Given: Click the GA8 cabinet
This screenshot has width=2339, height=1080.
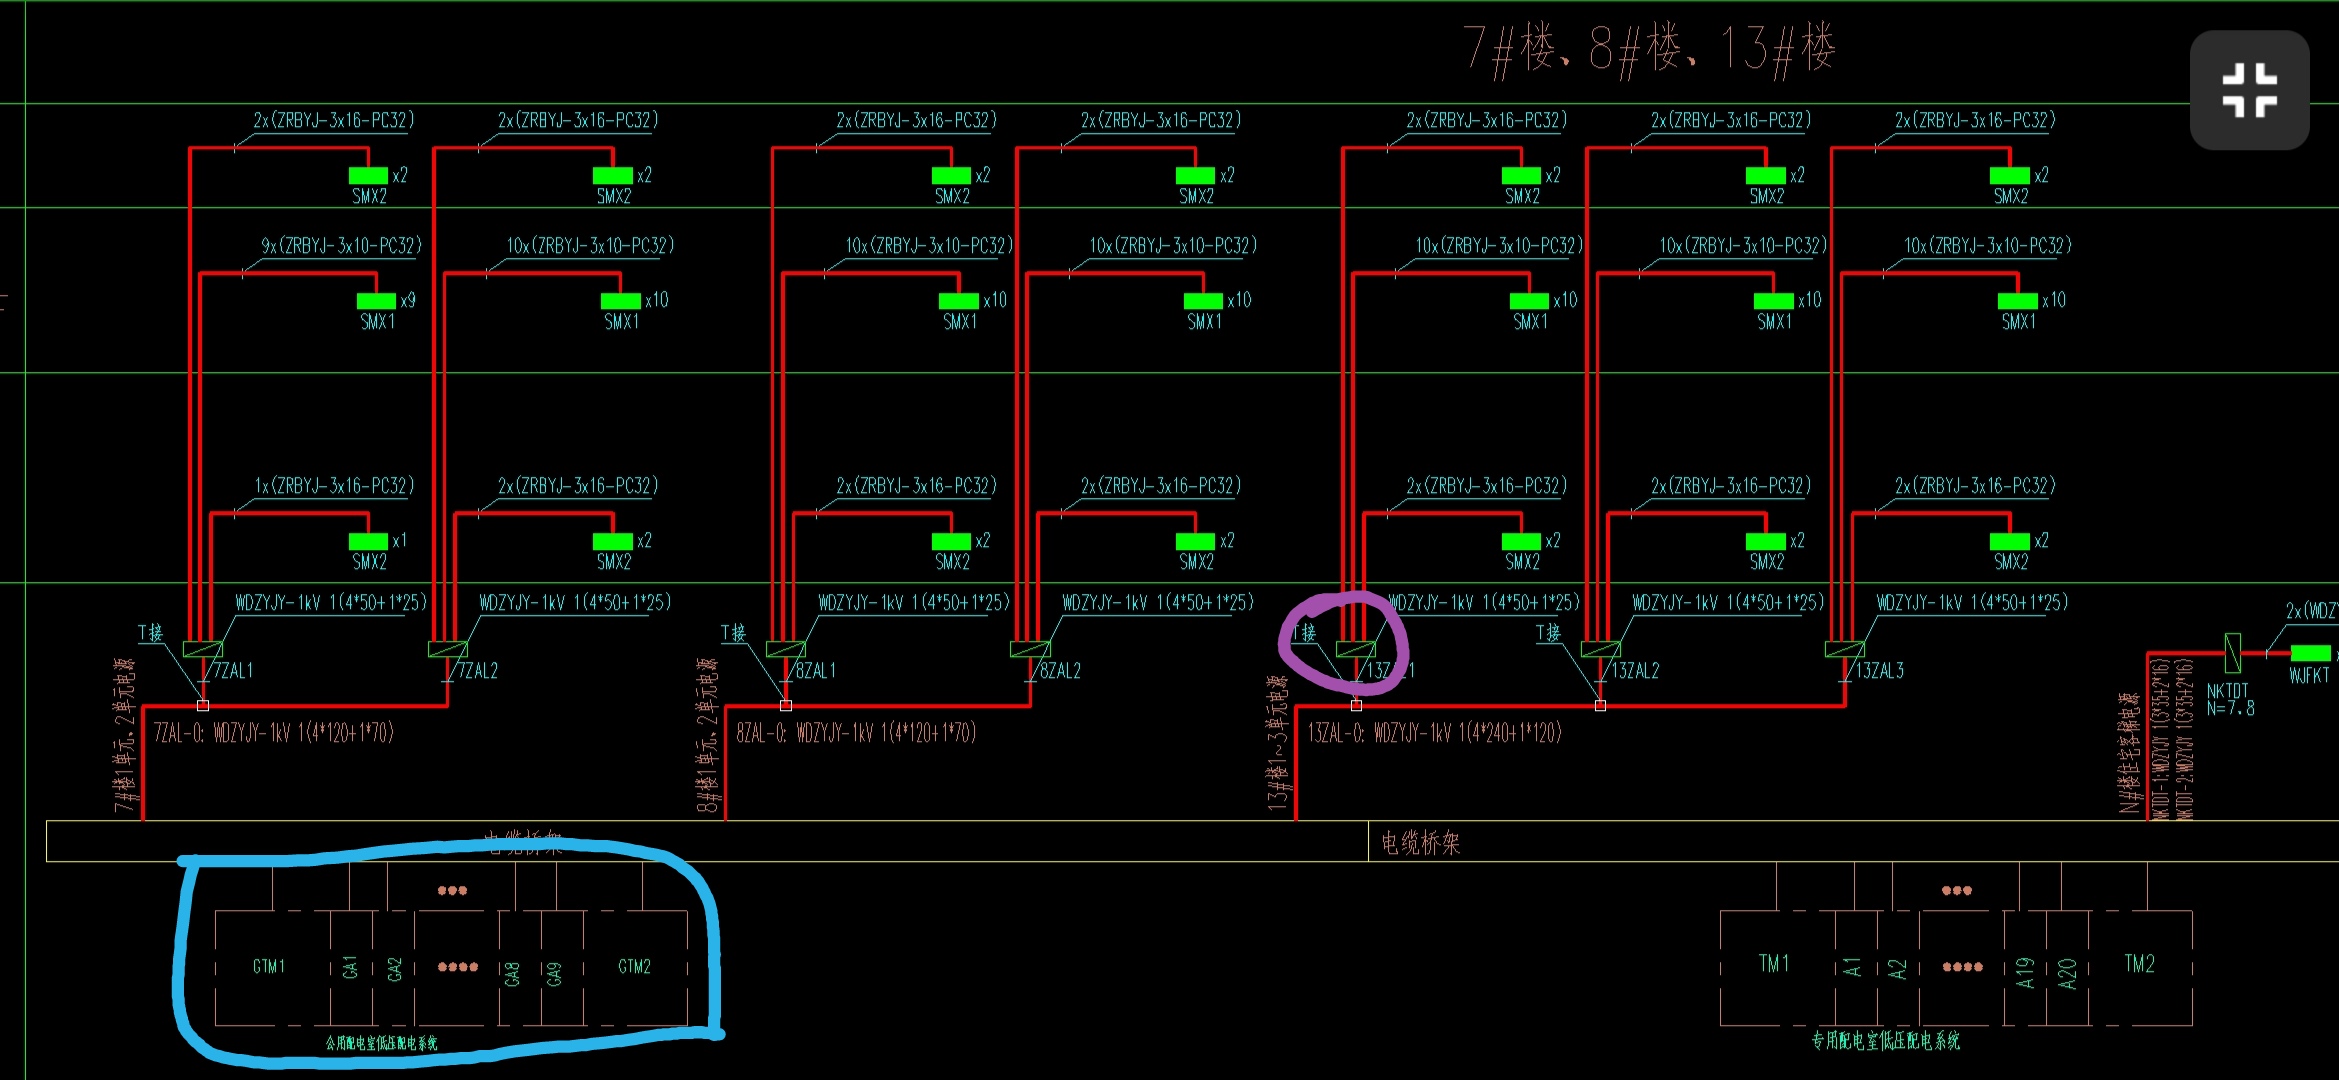Looking at the screenshot, I should (x=519, y=967).
